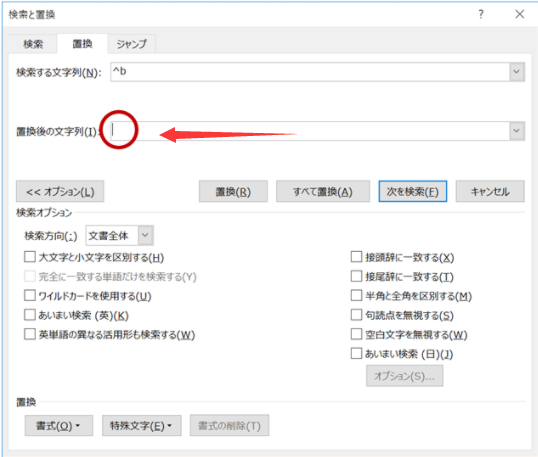This screenshot has height=457, width=538.
Task: Collapse options with << オプション(L) button
Action: point(60,191)
